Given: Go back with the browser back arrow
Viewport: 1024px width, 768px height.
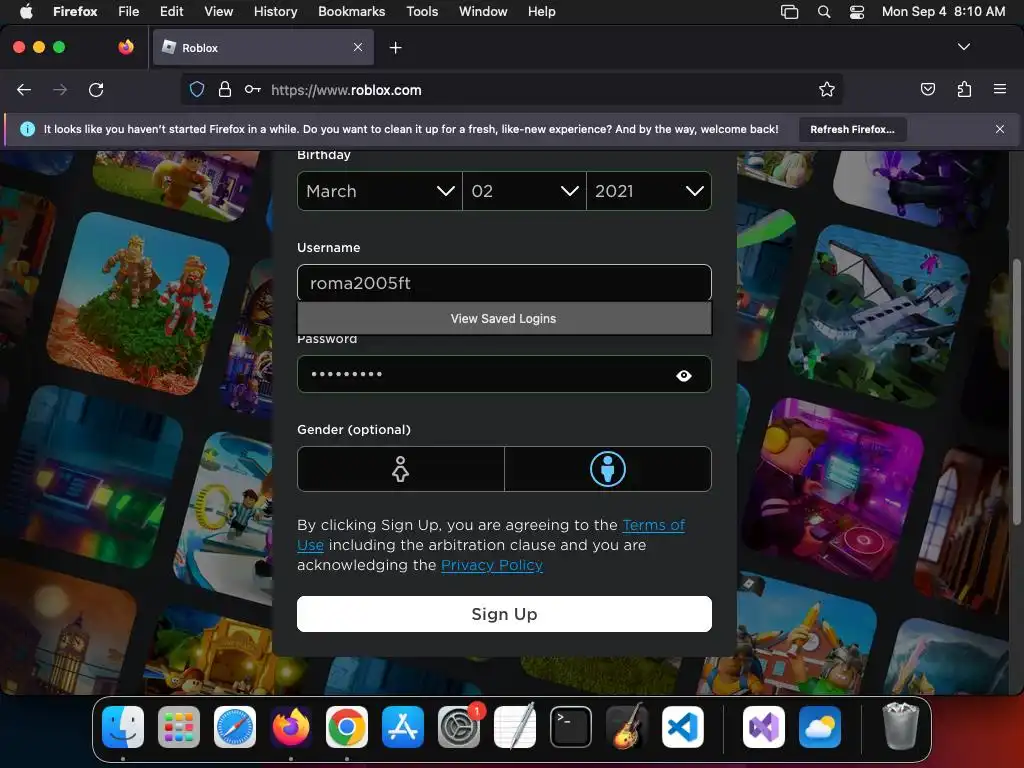Looking at the screenshot, I should pos(24,89).
